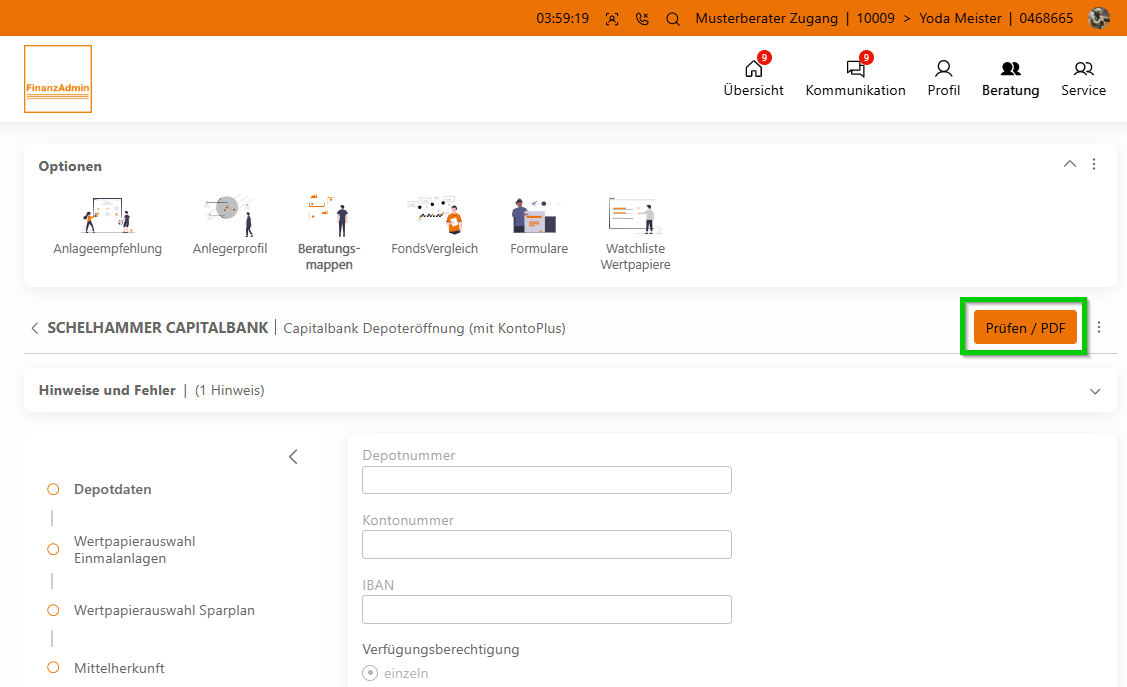Image resolution: width=1127 pixels, height=687 pixels.
Task: Open the Formulare option icon
Action: (538, 215)
